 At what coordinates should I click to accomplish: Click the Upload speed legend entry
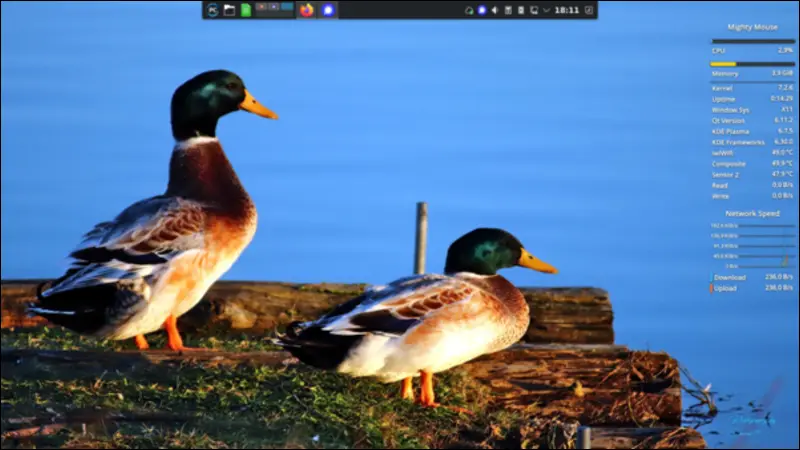[x=753, y=288]
